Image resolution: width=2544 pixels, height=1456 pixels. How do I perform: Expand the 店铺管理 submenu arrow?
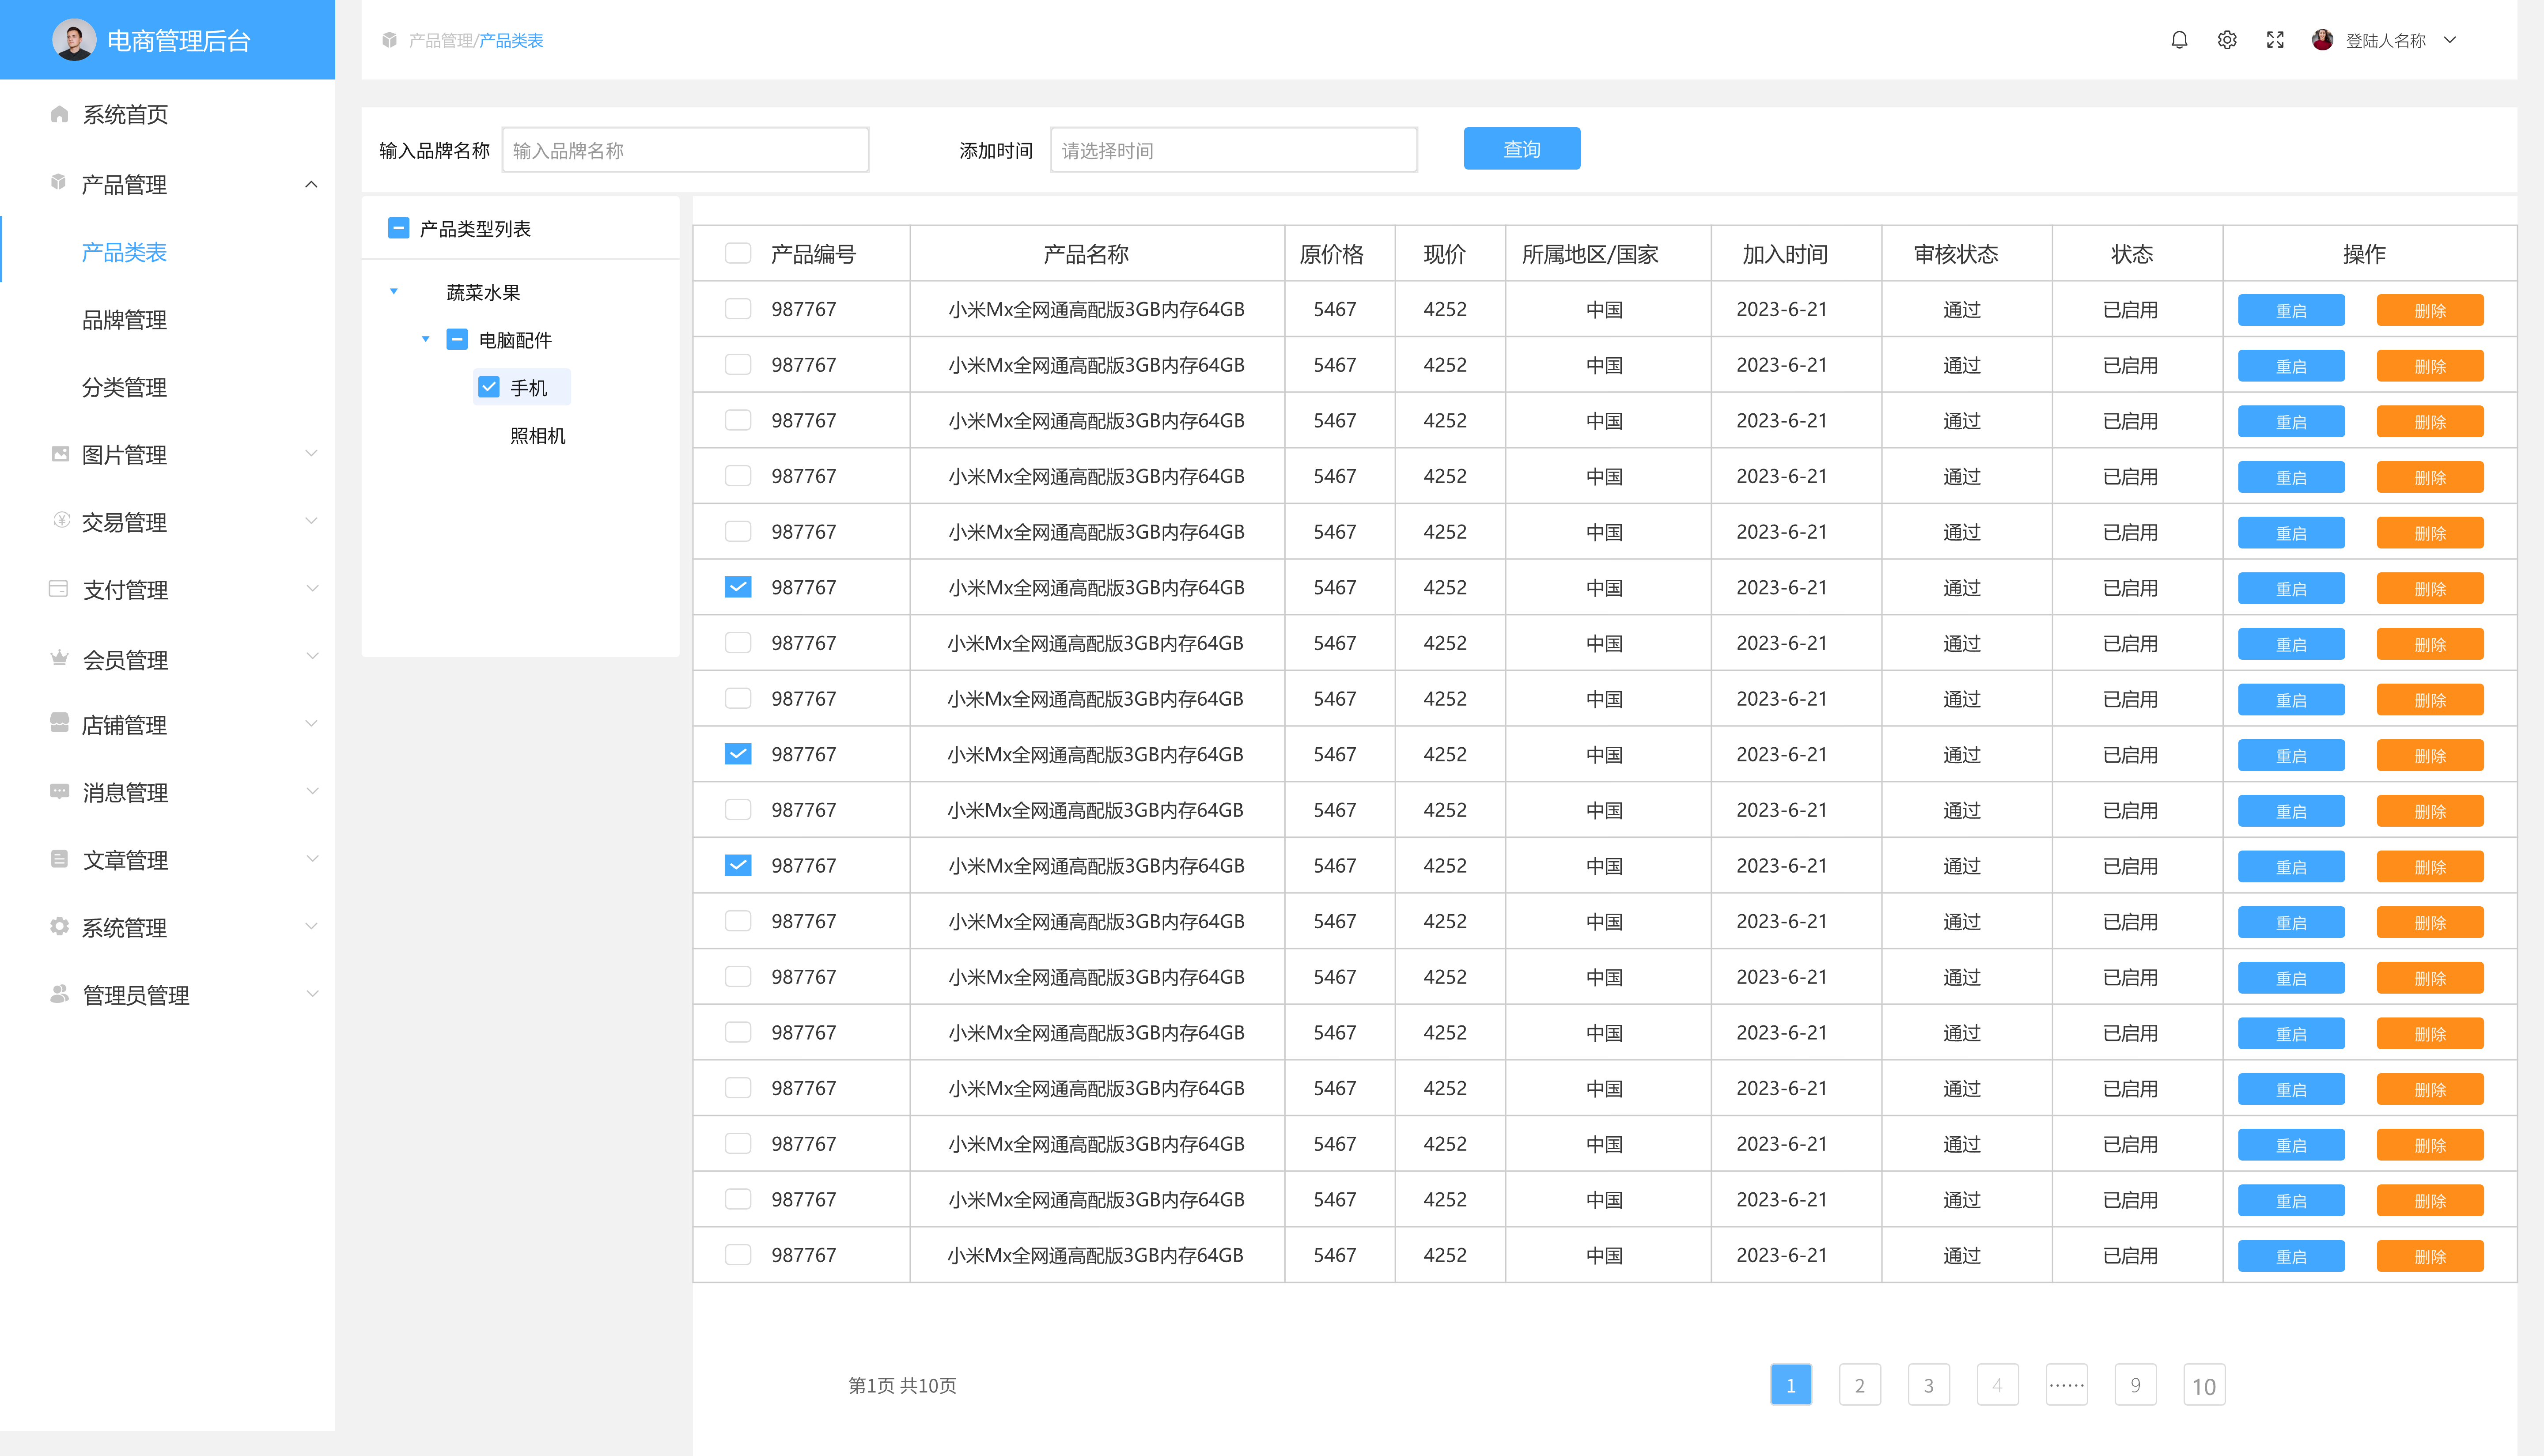click(311, 723)
